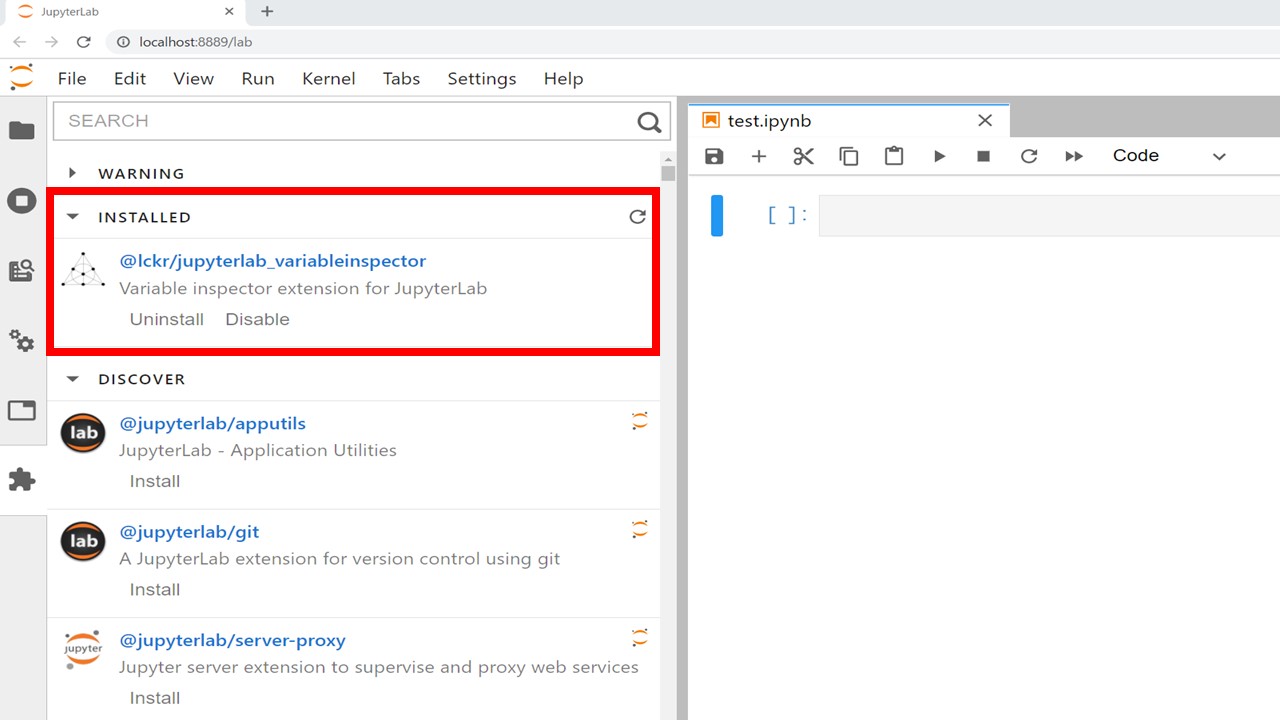
Task: Open a new browser tab
Action: (267, 12)
